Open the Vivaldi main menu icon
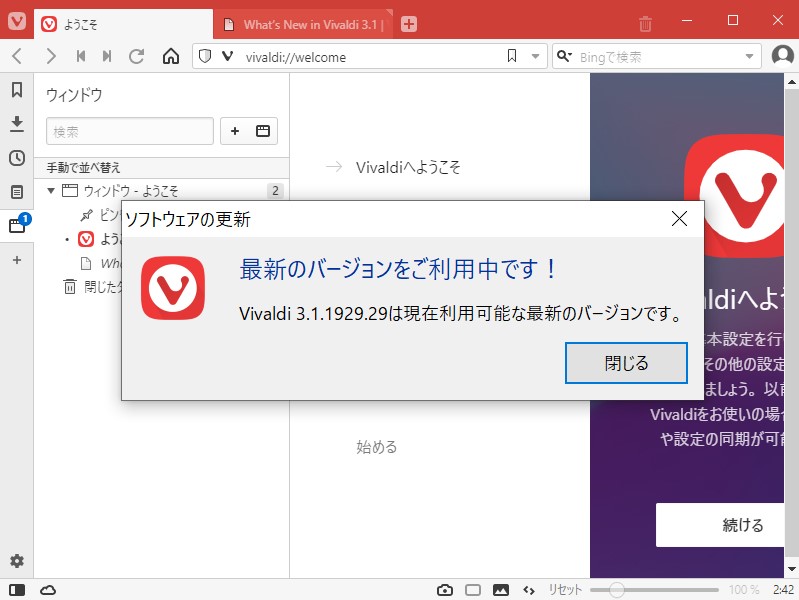 click(x=17, y=21)
